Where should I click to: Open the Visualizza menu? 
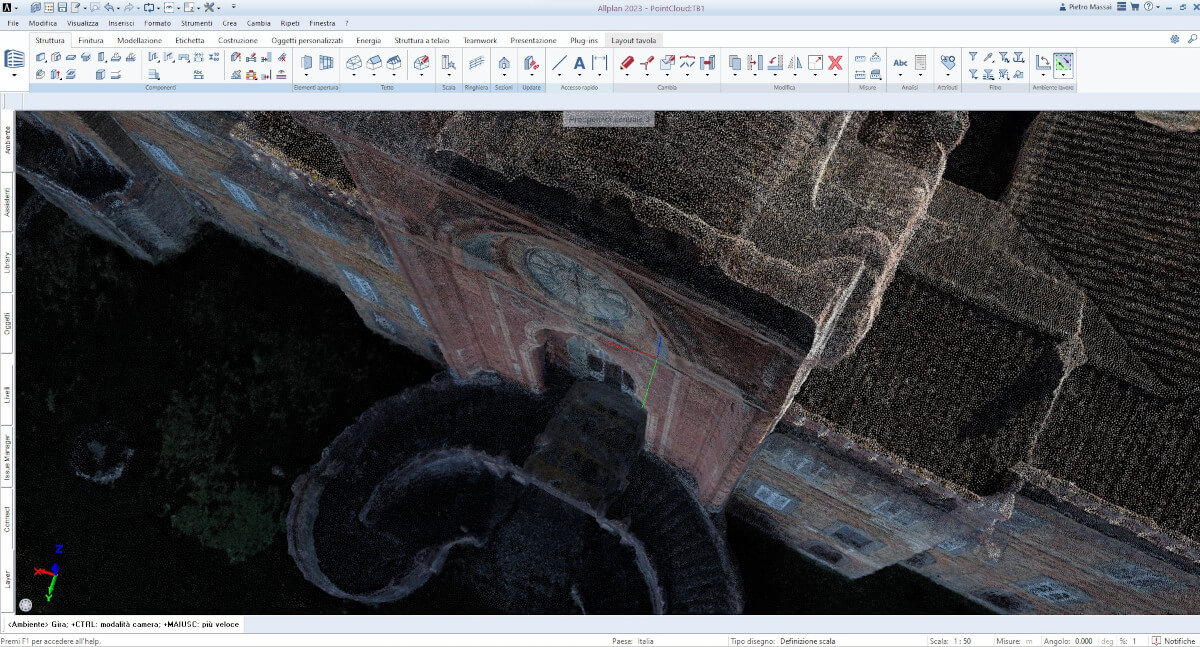[83, 22]
